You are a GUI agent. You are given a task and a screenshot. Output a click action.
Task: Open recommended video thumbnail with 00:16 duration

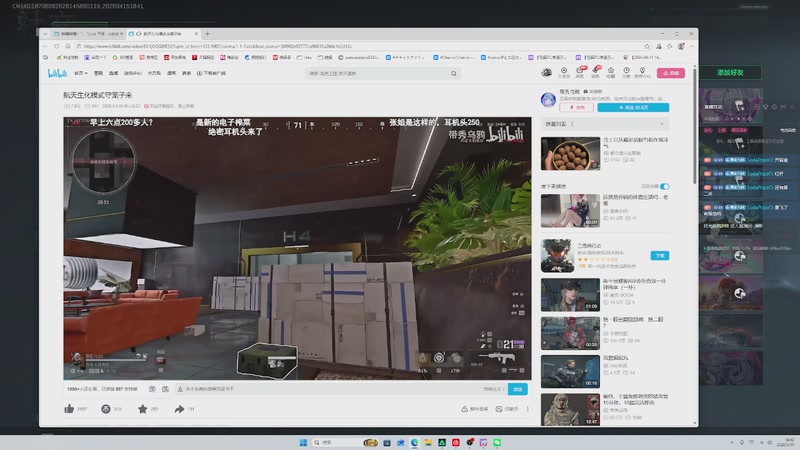[x=570, y=371]
